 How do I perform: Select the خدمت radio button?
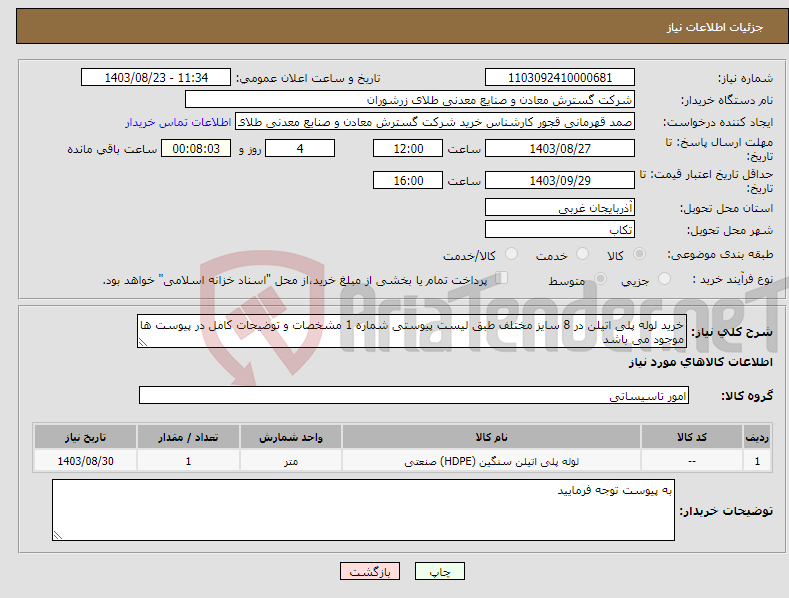pos(582,254)
